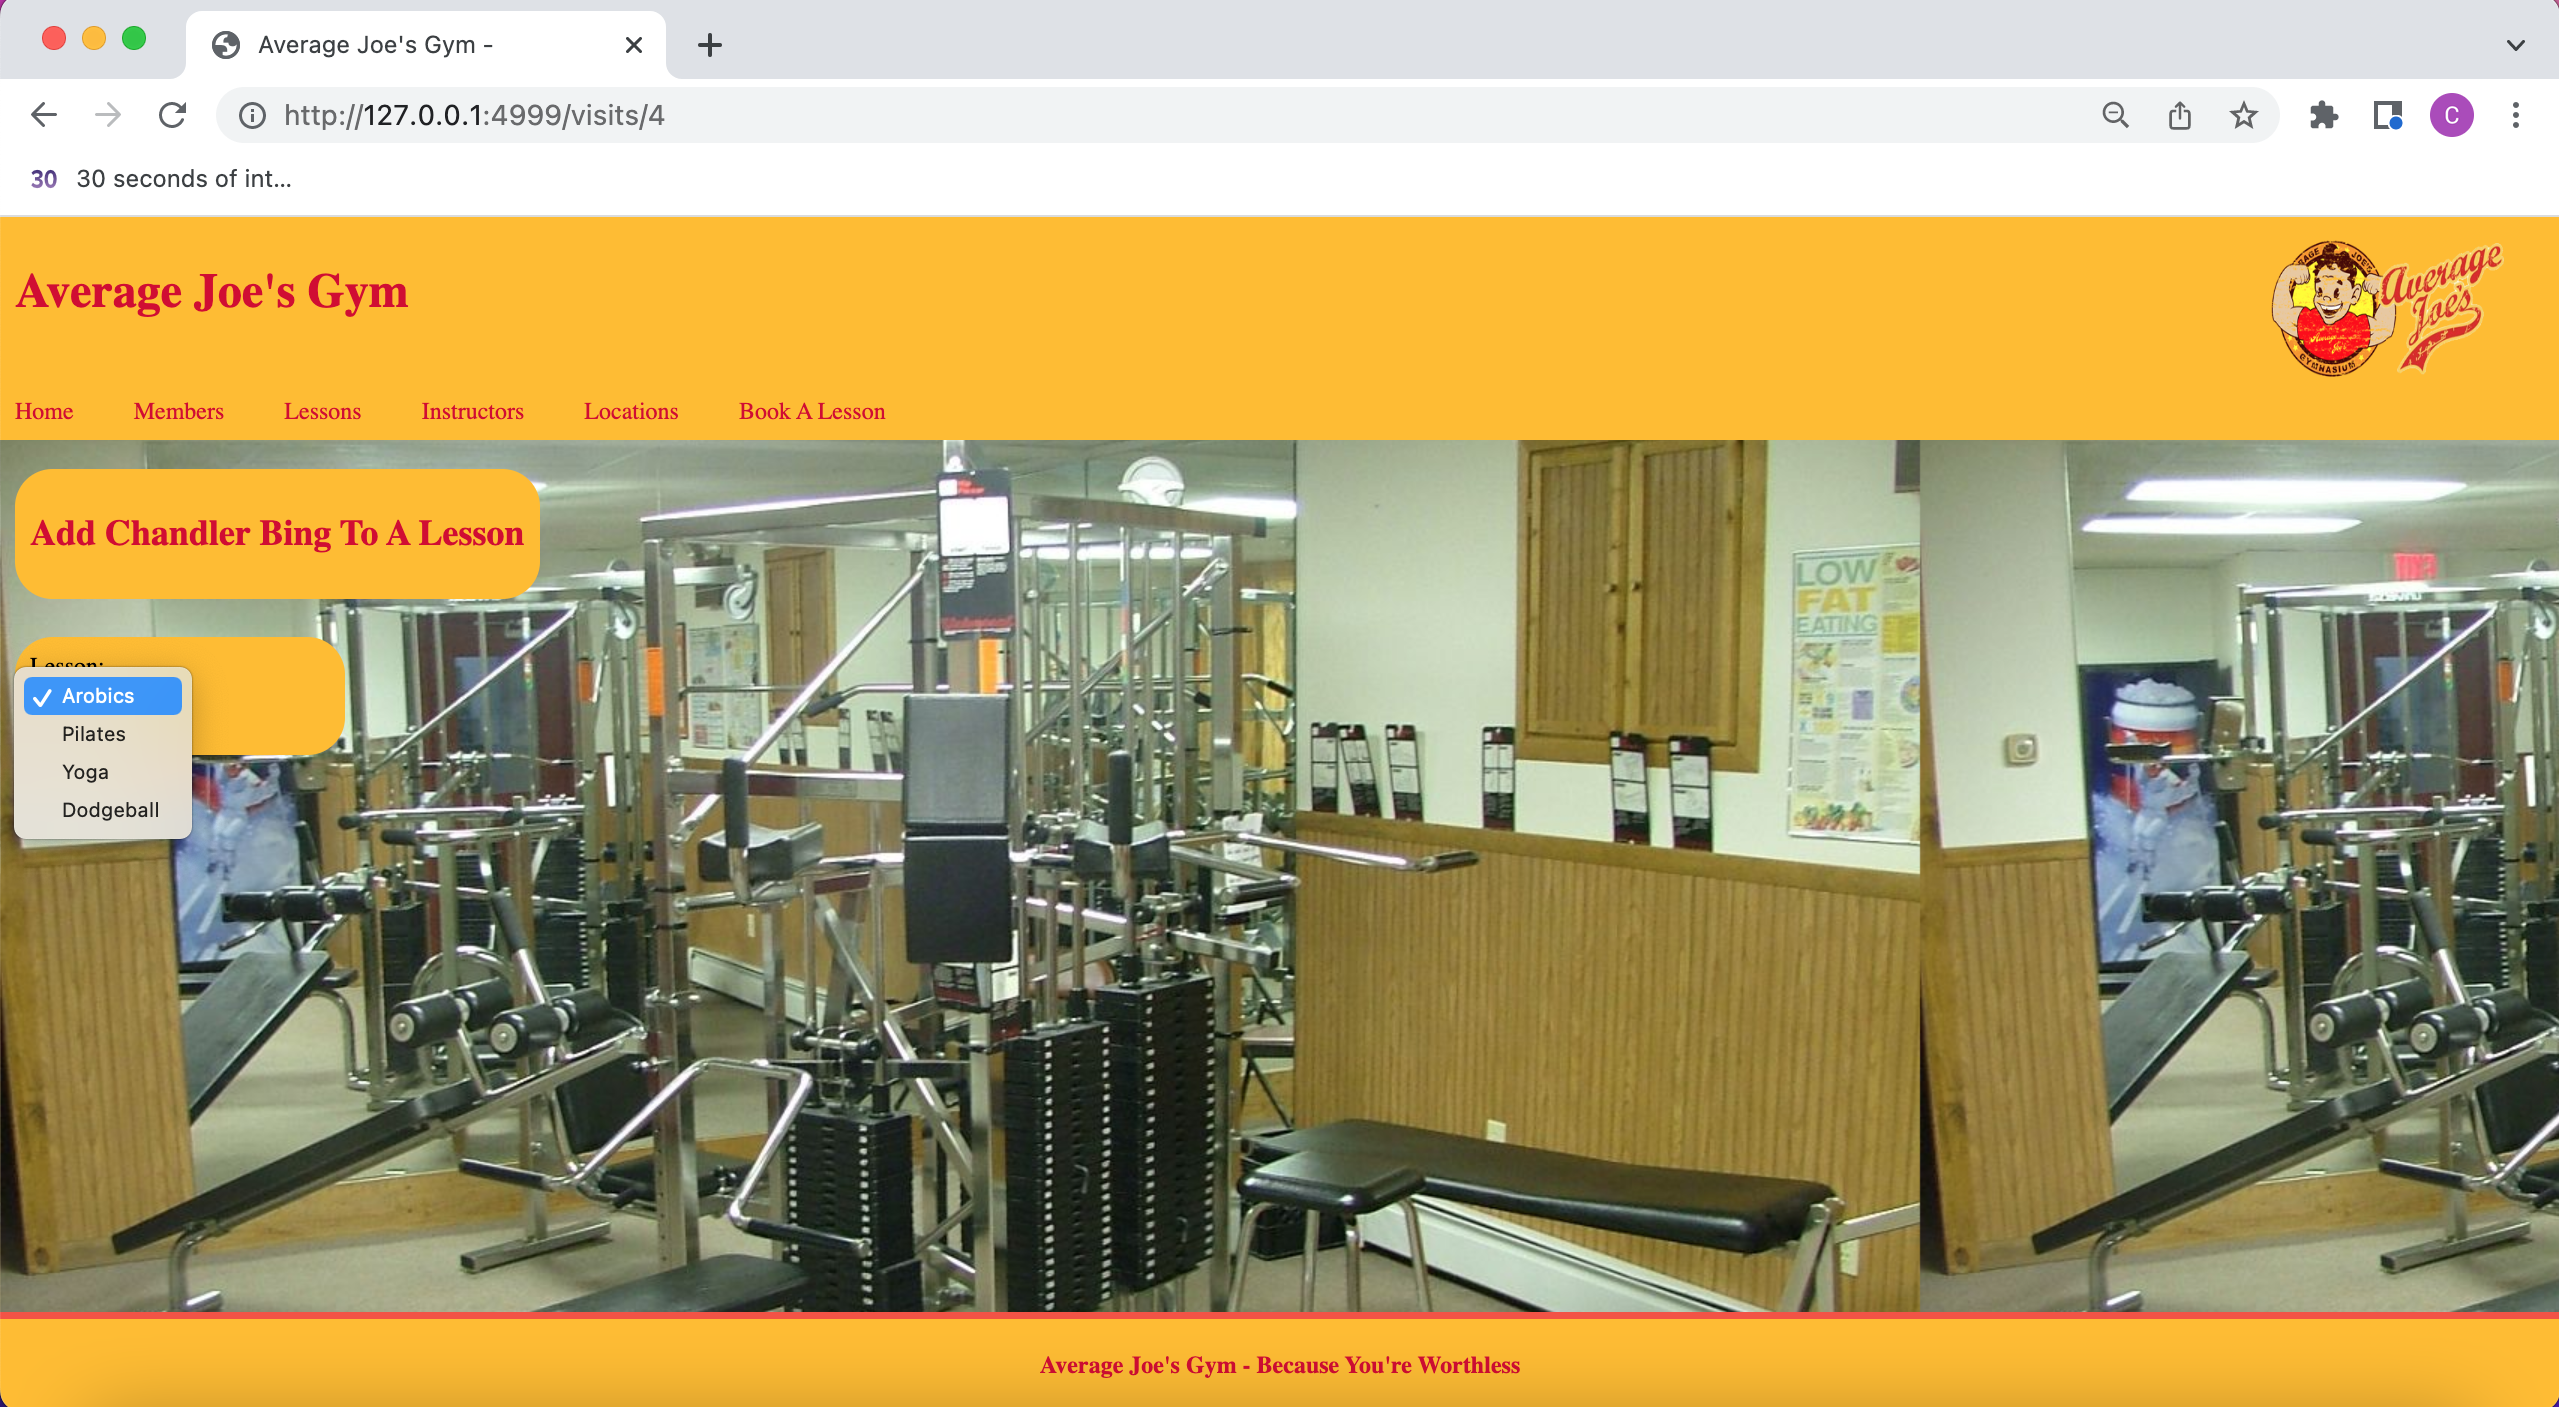Open Chrome's three-dot menu
The height and width of the screenshot is (1407, 2559).
[2516, 116]
